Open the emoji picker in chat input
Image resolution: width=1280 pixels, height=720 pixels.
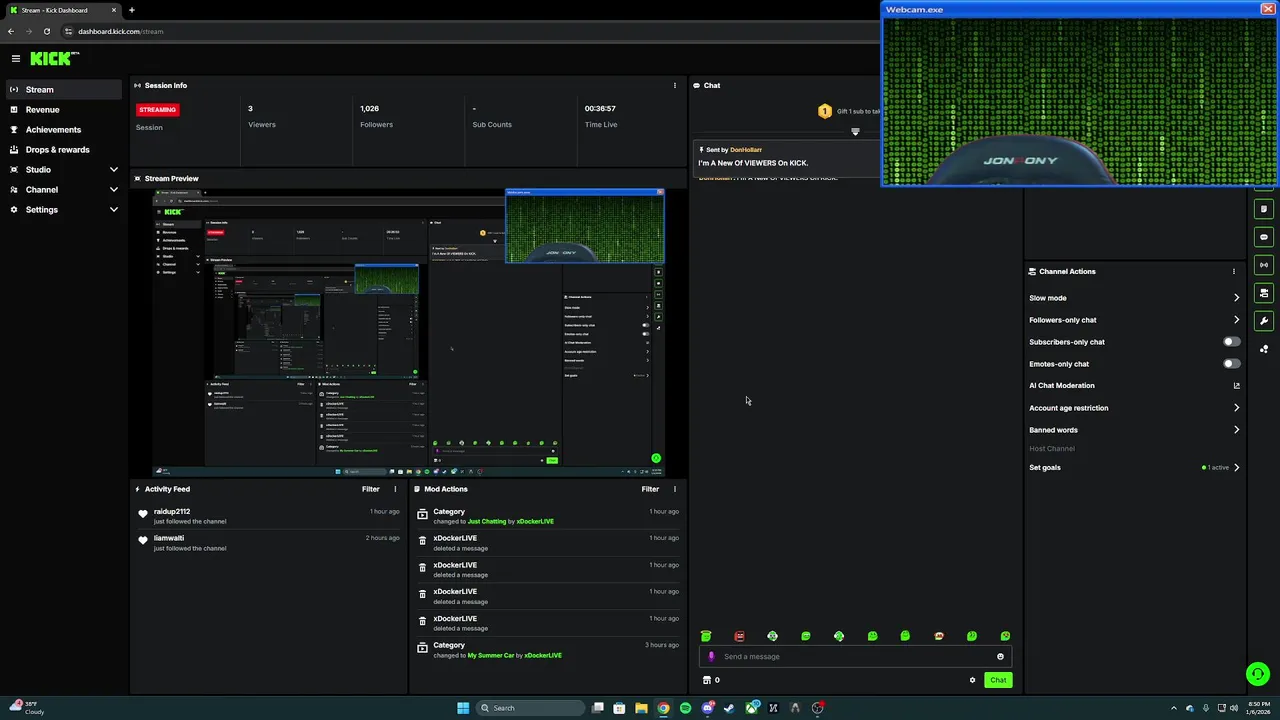click(1000, 657)
